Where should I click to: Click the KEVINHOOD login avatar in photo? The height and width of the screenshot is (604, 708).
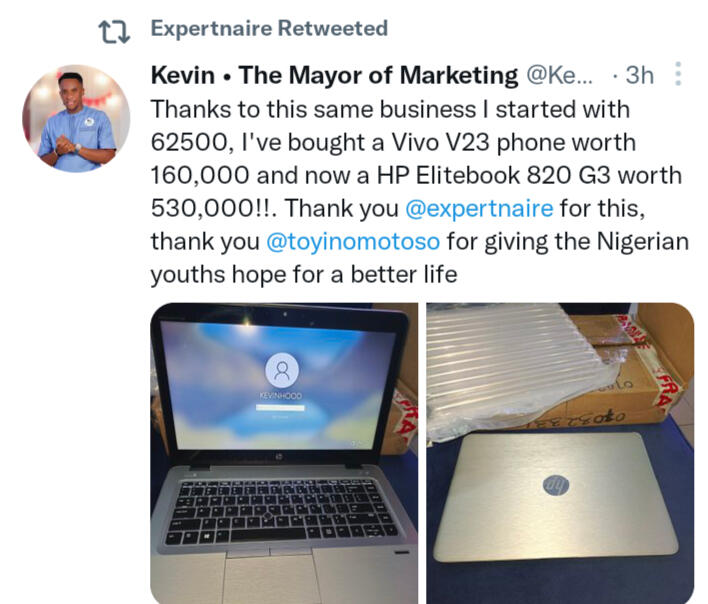coord(282,370)
